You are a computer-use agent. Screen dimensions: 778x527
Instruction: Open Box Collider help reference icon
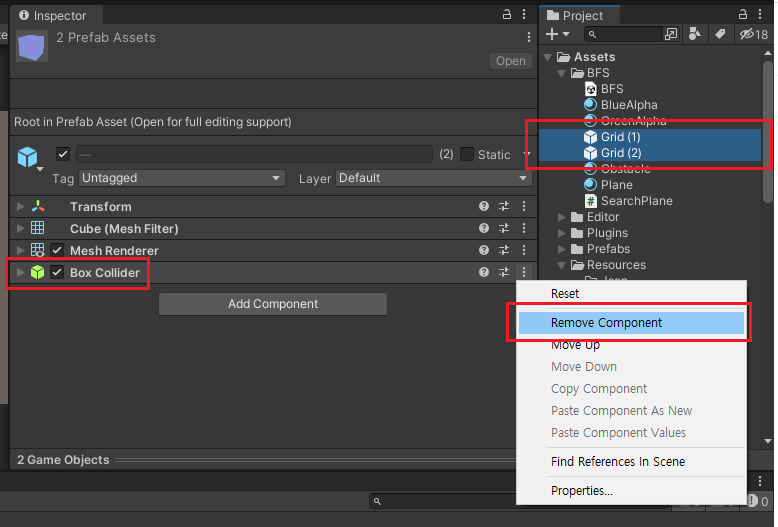point(484,272)
